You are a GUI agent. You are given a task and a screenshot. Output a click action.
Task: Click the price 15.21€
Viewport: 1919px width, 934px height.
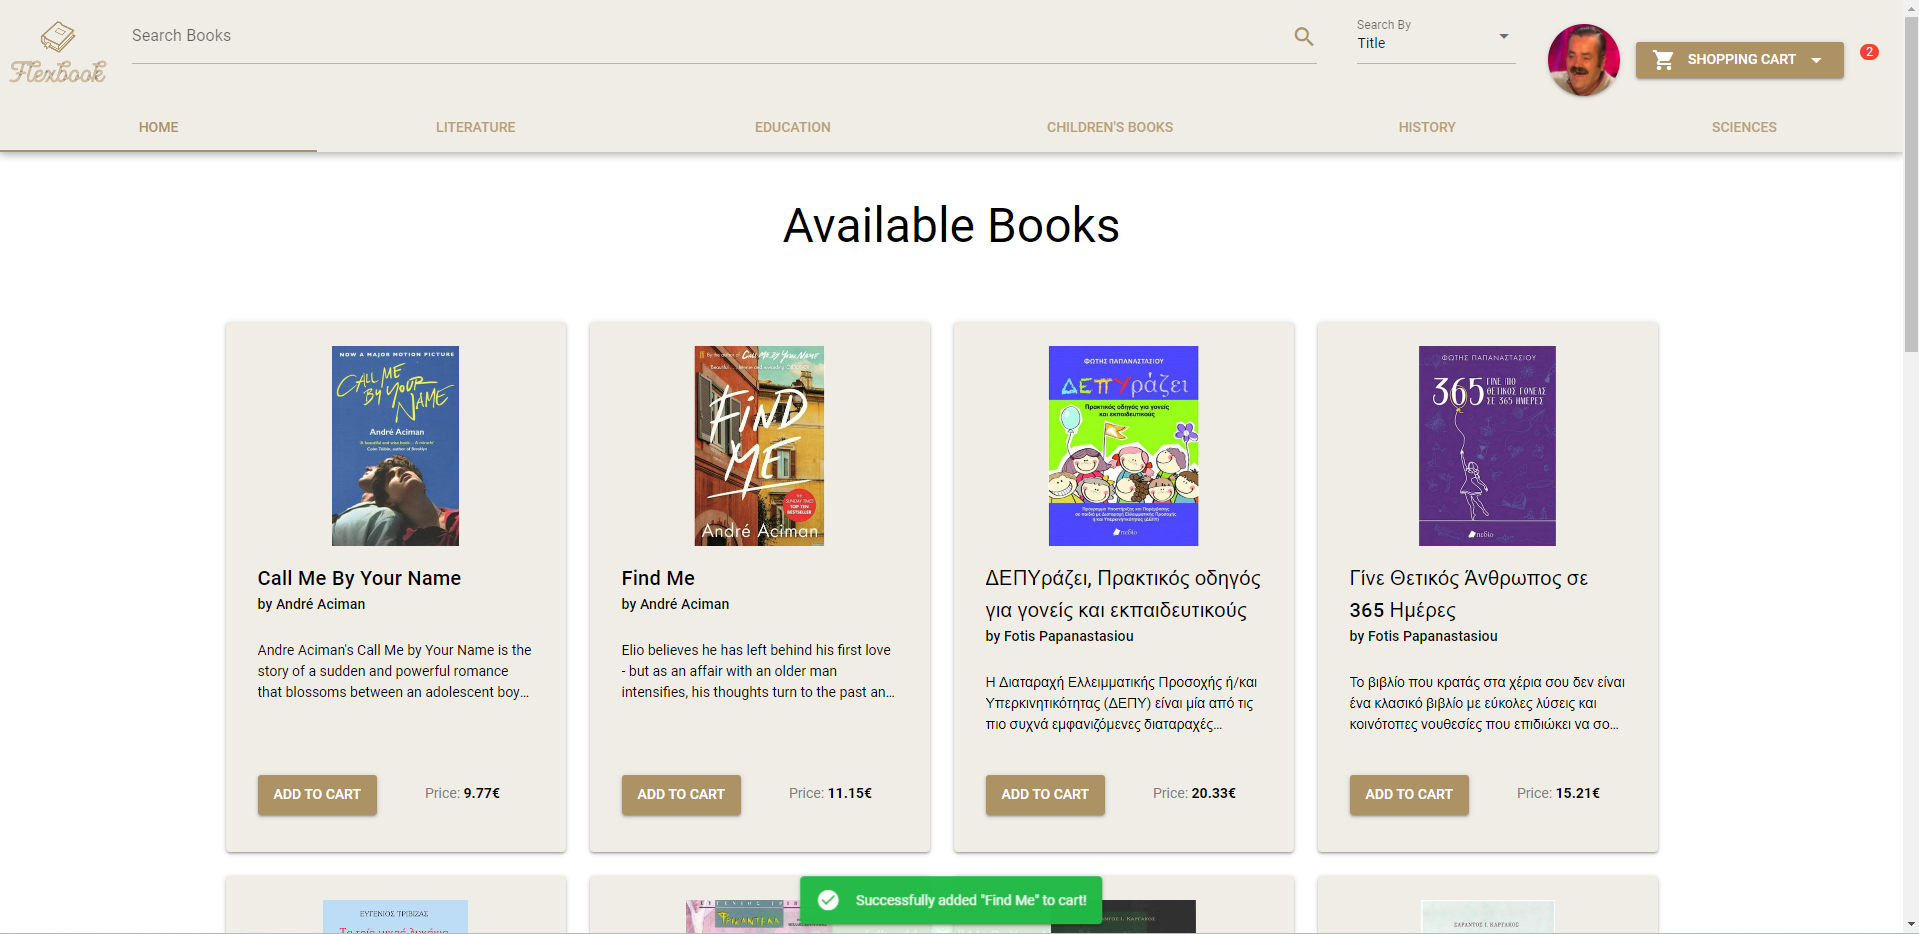coord(1577,793)
